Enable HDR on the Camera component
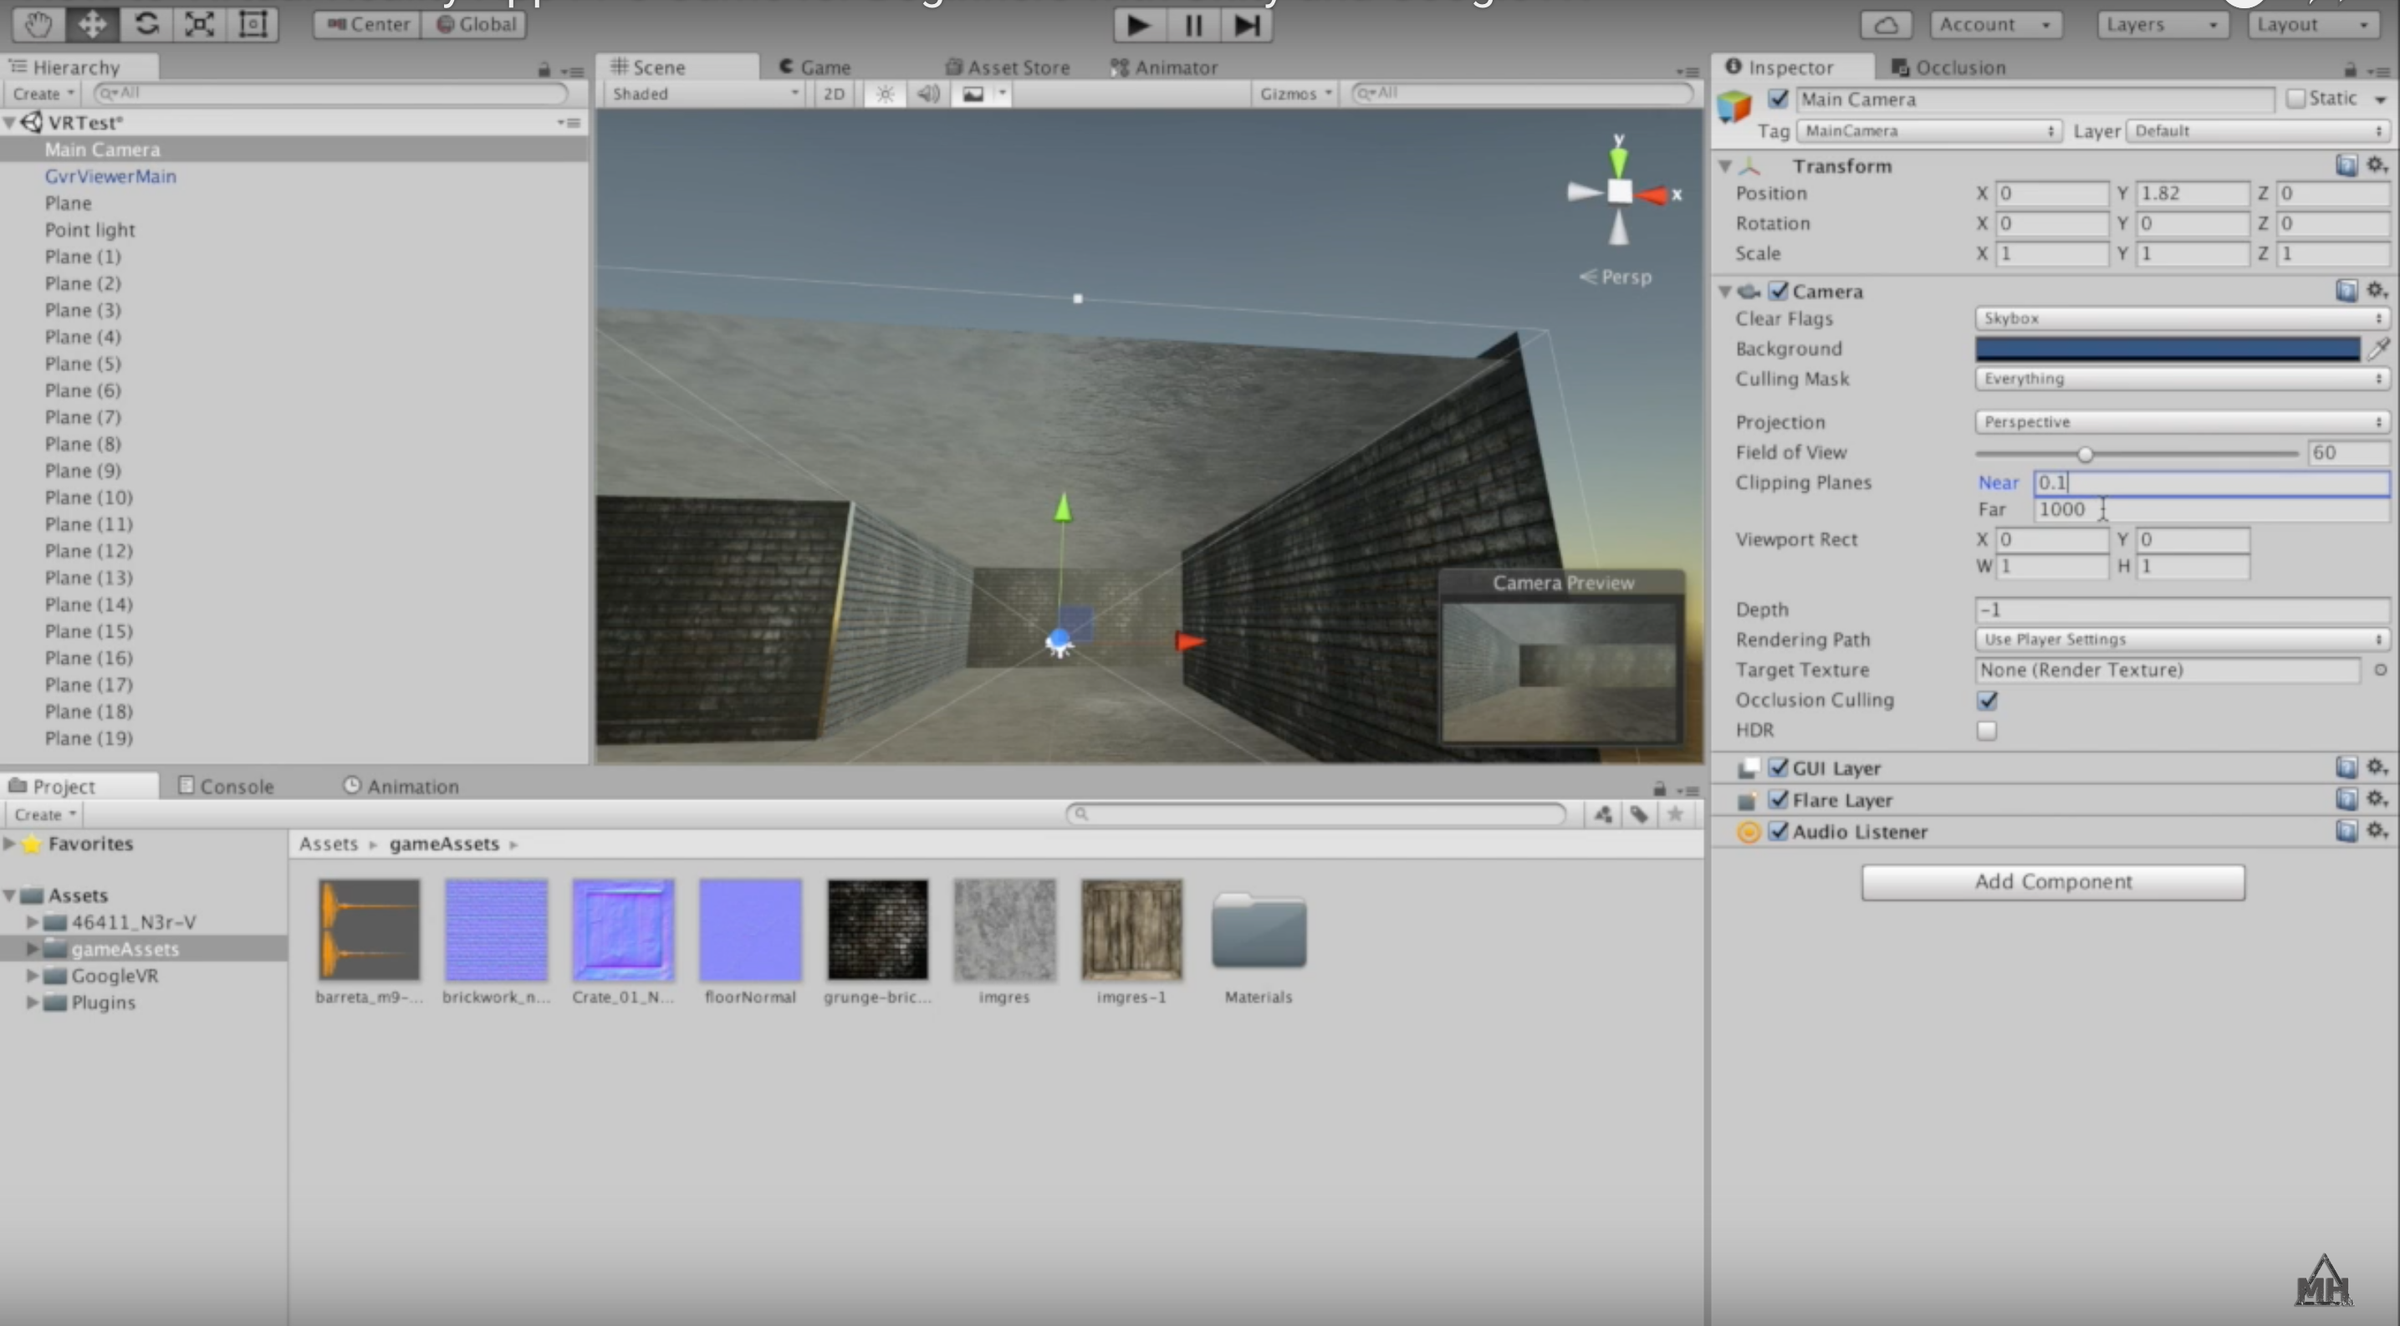Screen dimensions: 2400x1326 pos(1987,731)
